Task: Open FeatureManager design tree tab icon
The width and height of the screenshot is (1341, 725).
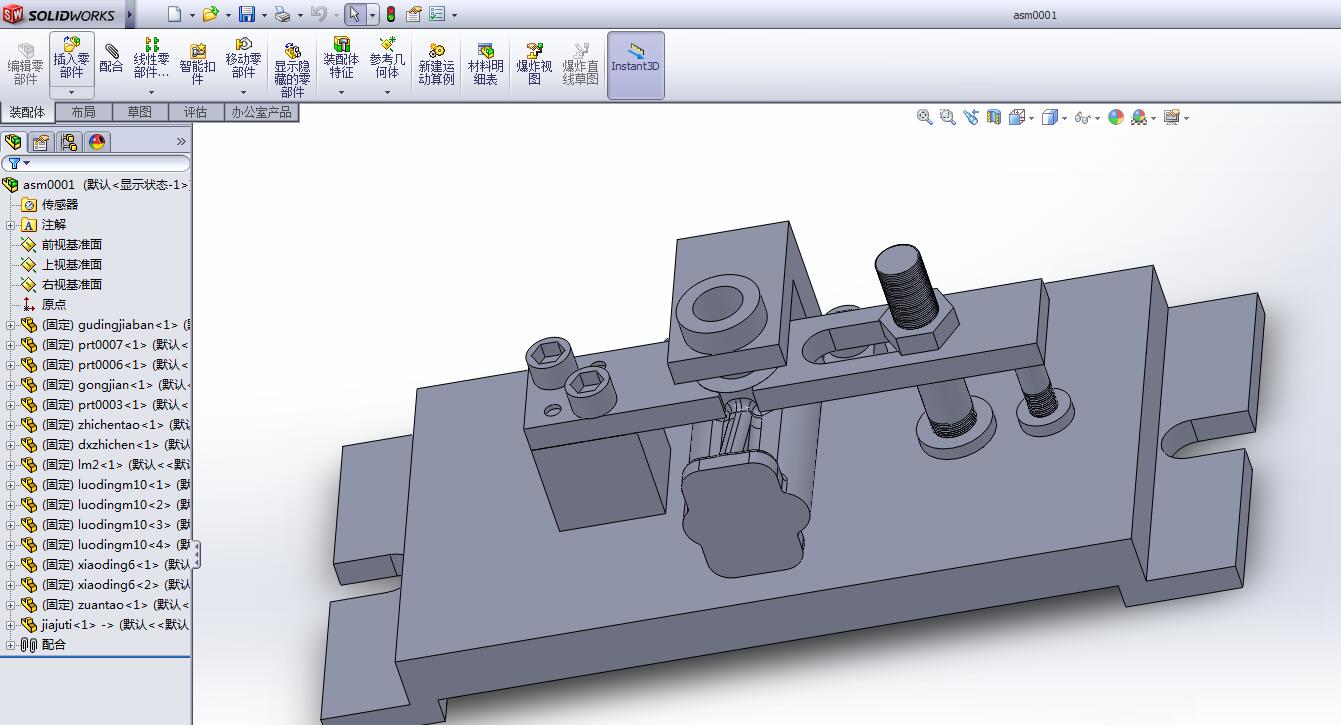Action: coord(13,142)
